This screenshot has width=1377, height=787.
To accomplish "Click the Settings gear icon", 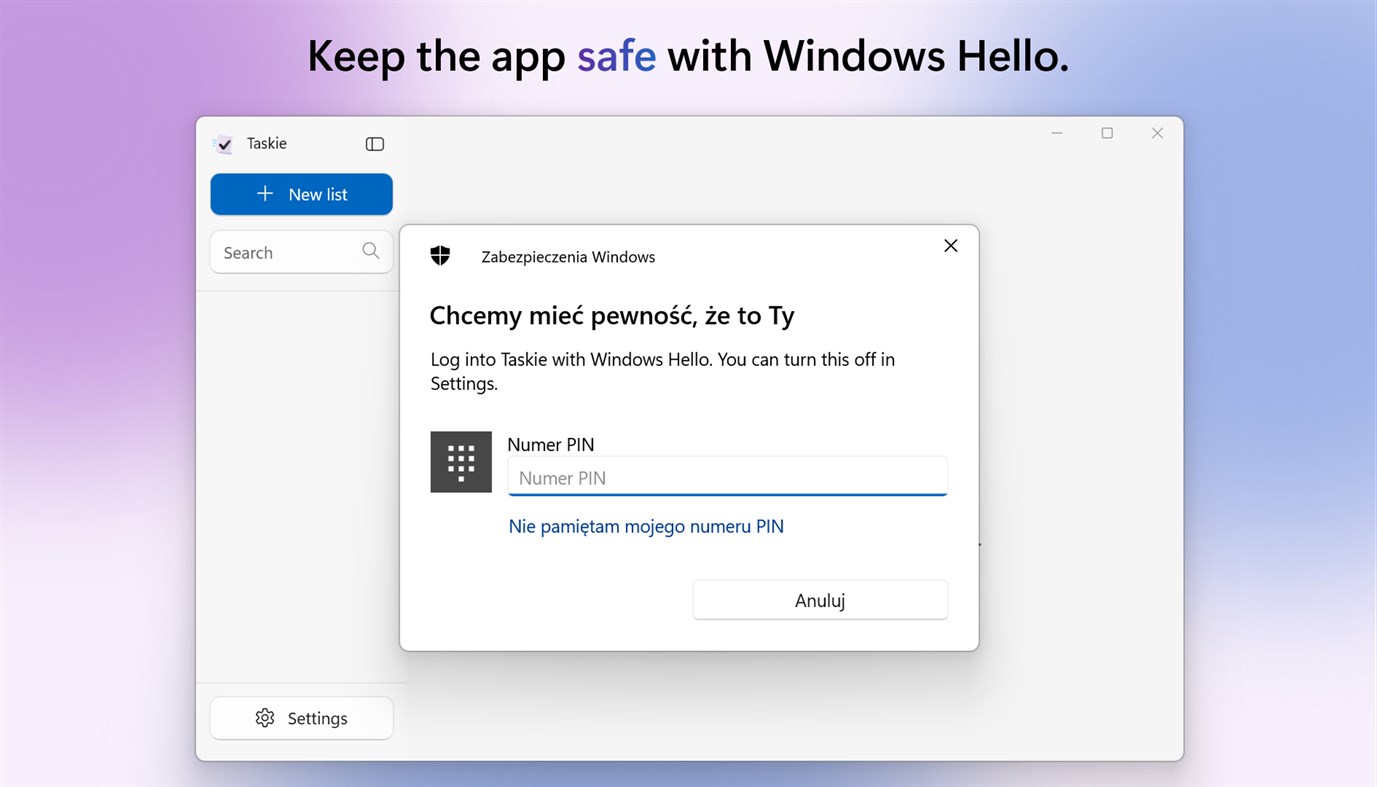I will (x=264, y=718).
